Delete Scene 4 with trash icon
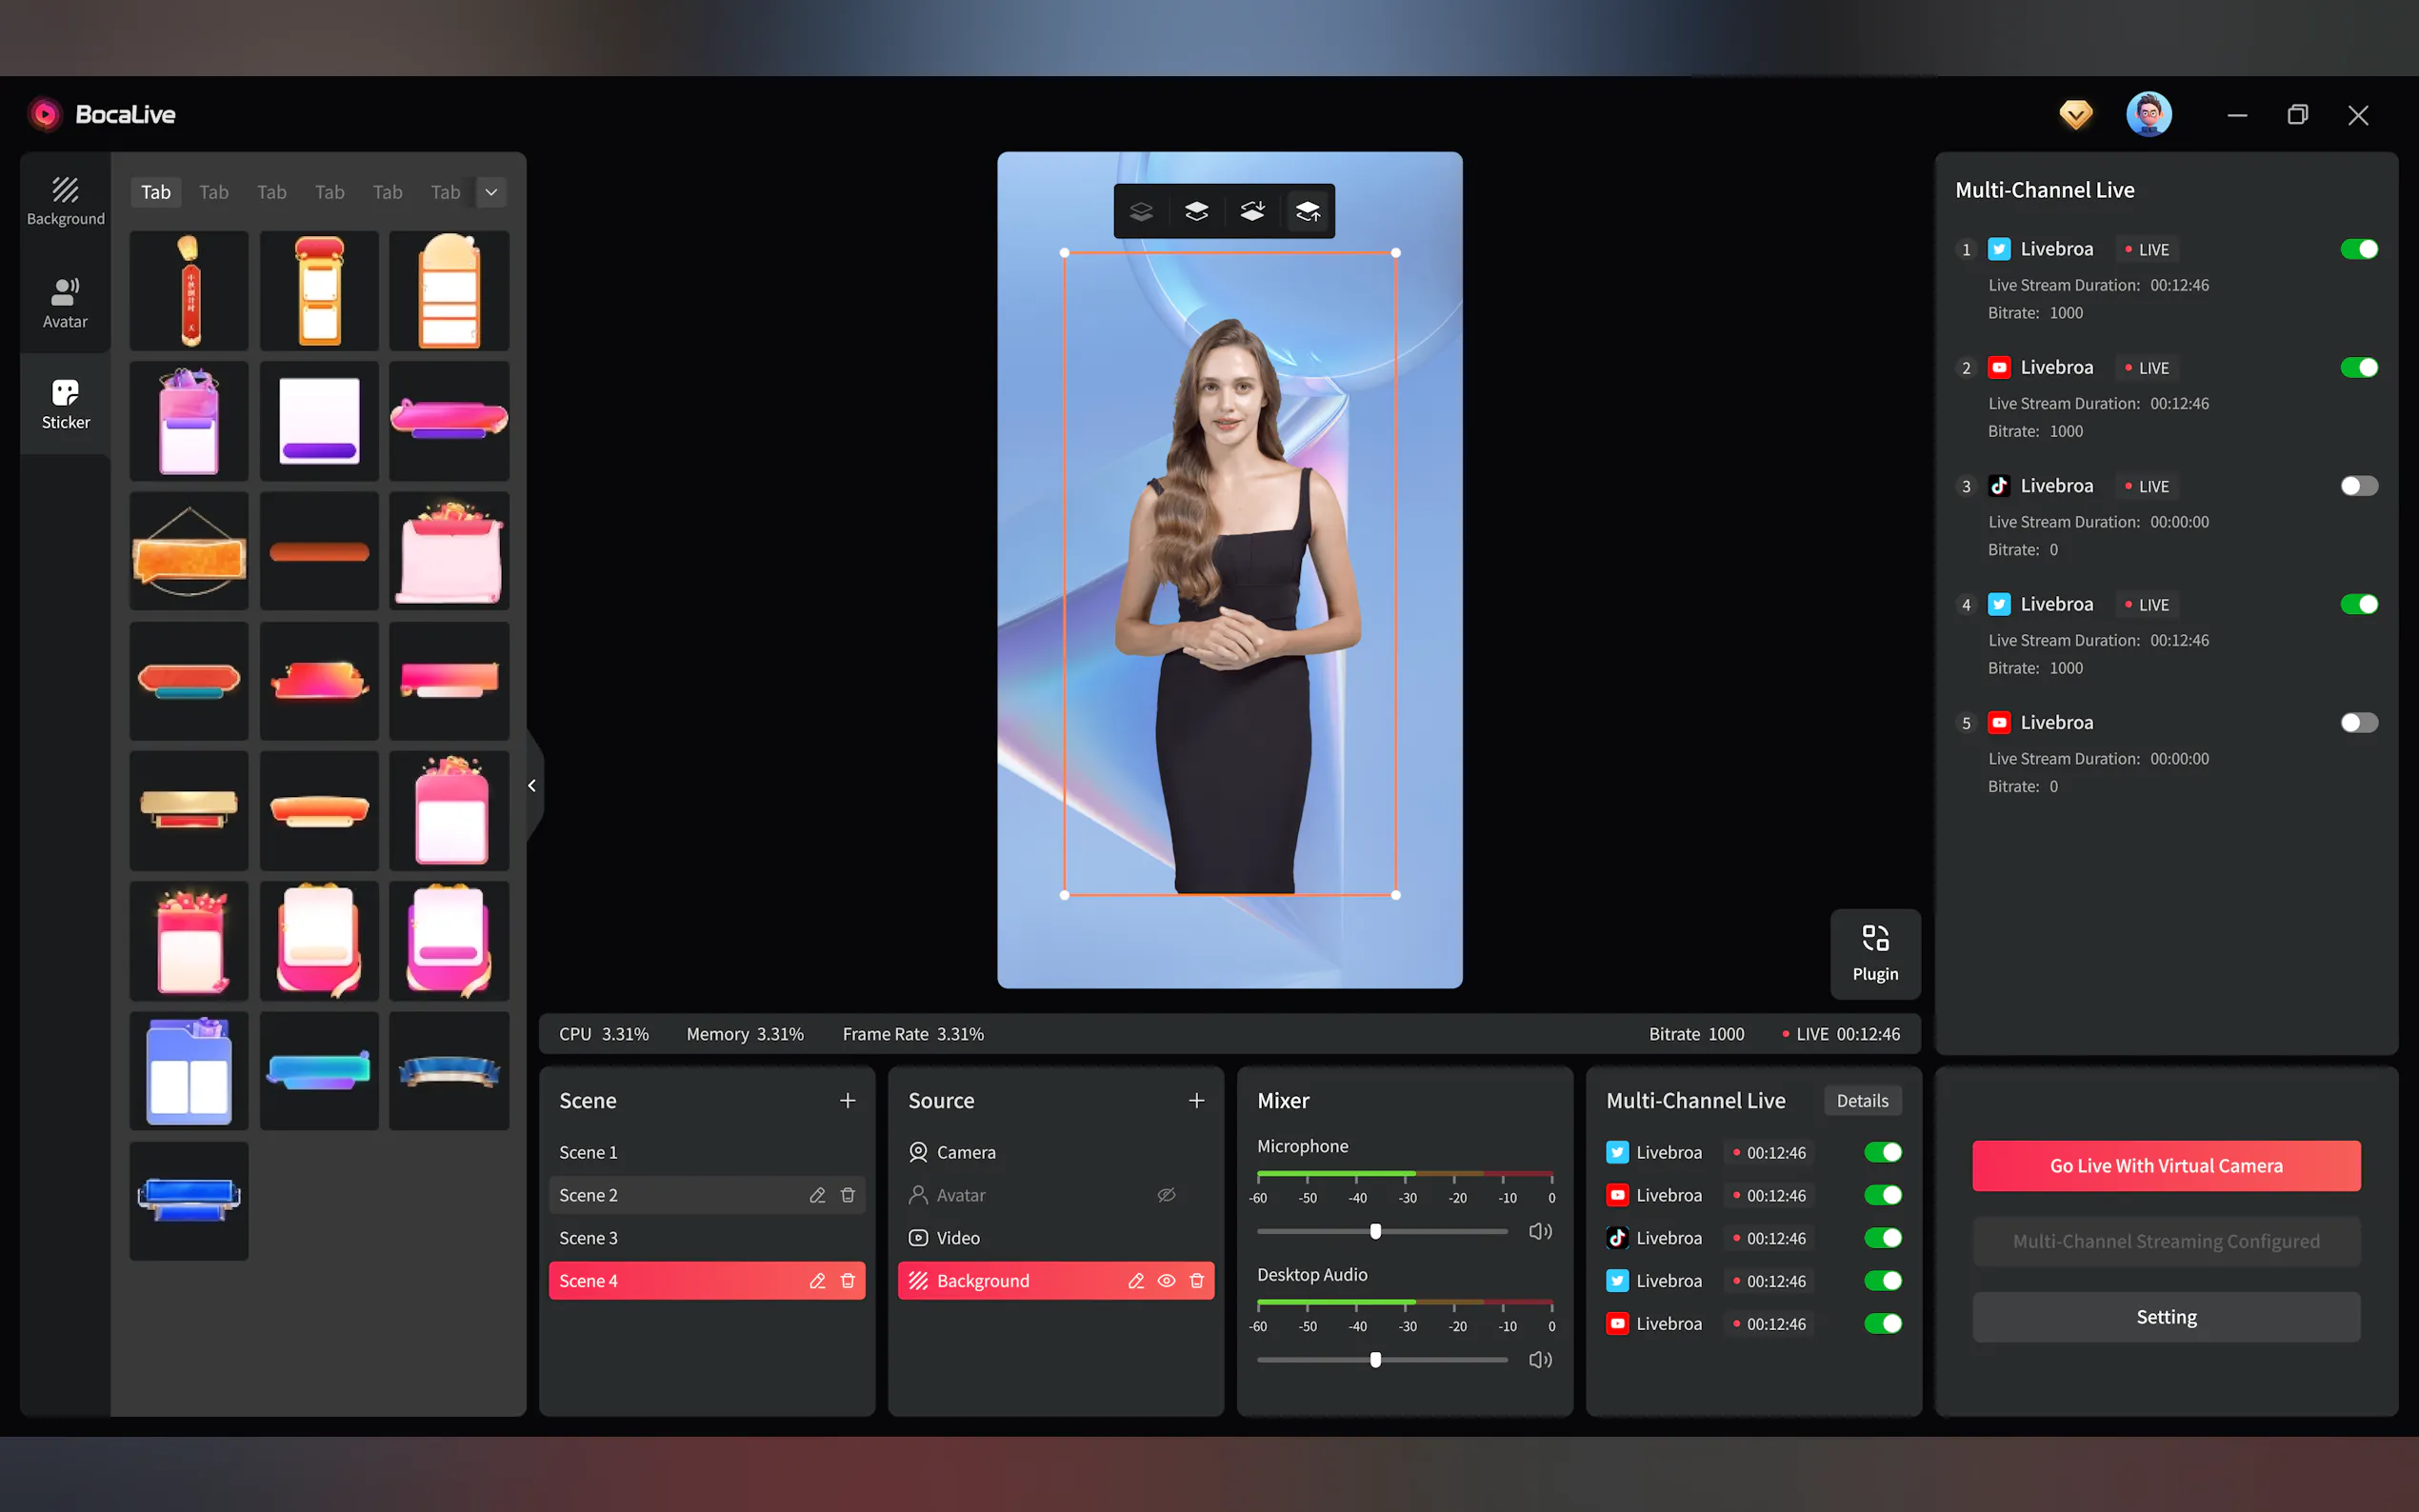This screenshot has height=1512, width=2419. click(847, 1280)
